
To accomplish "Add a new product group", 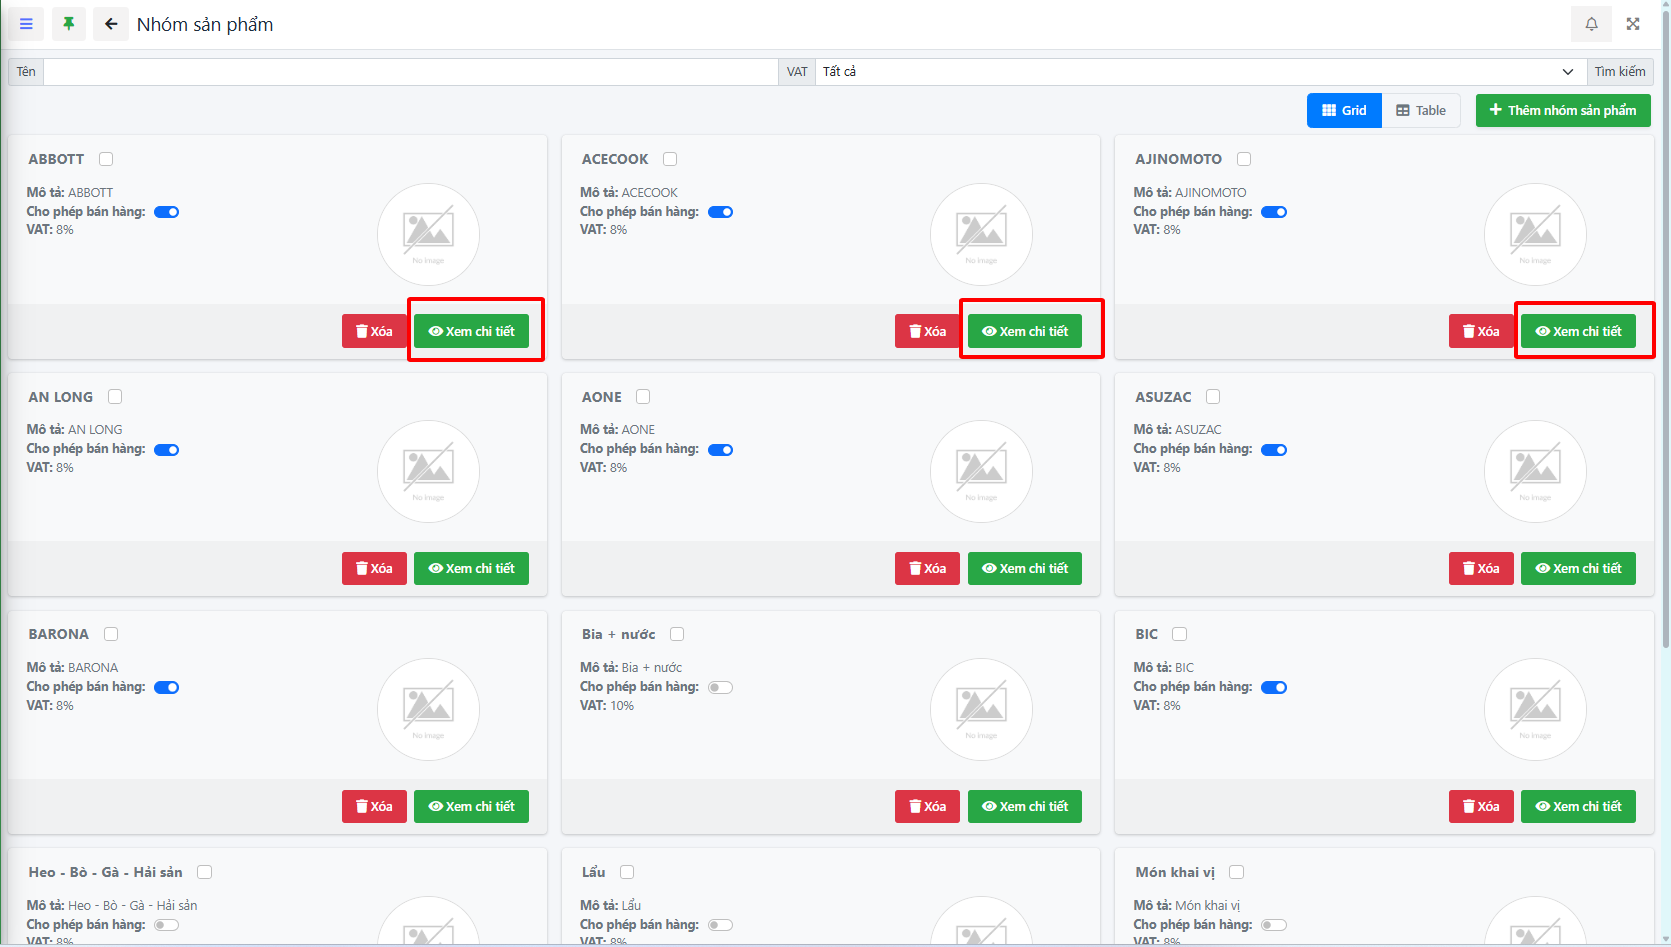I will tap(1562, 110).
